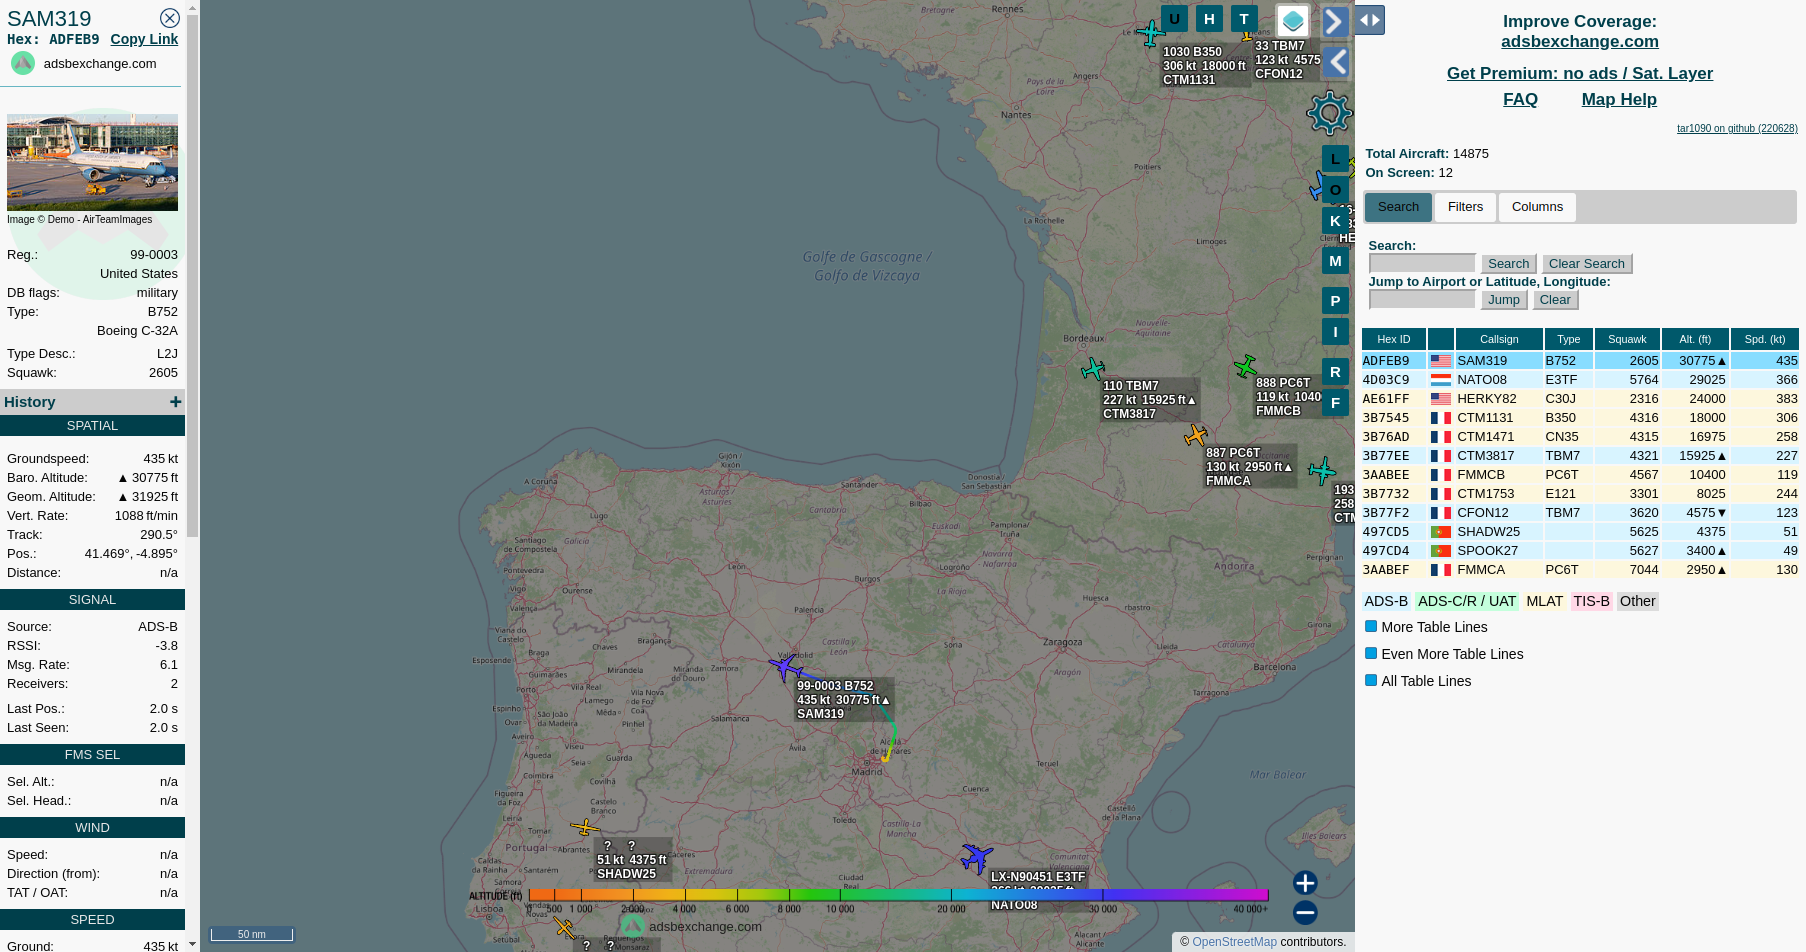Expand History with the plus icon
The image size is (1806, 952).
[176, 401]
